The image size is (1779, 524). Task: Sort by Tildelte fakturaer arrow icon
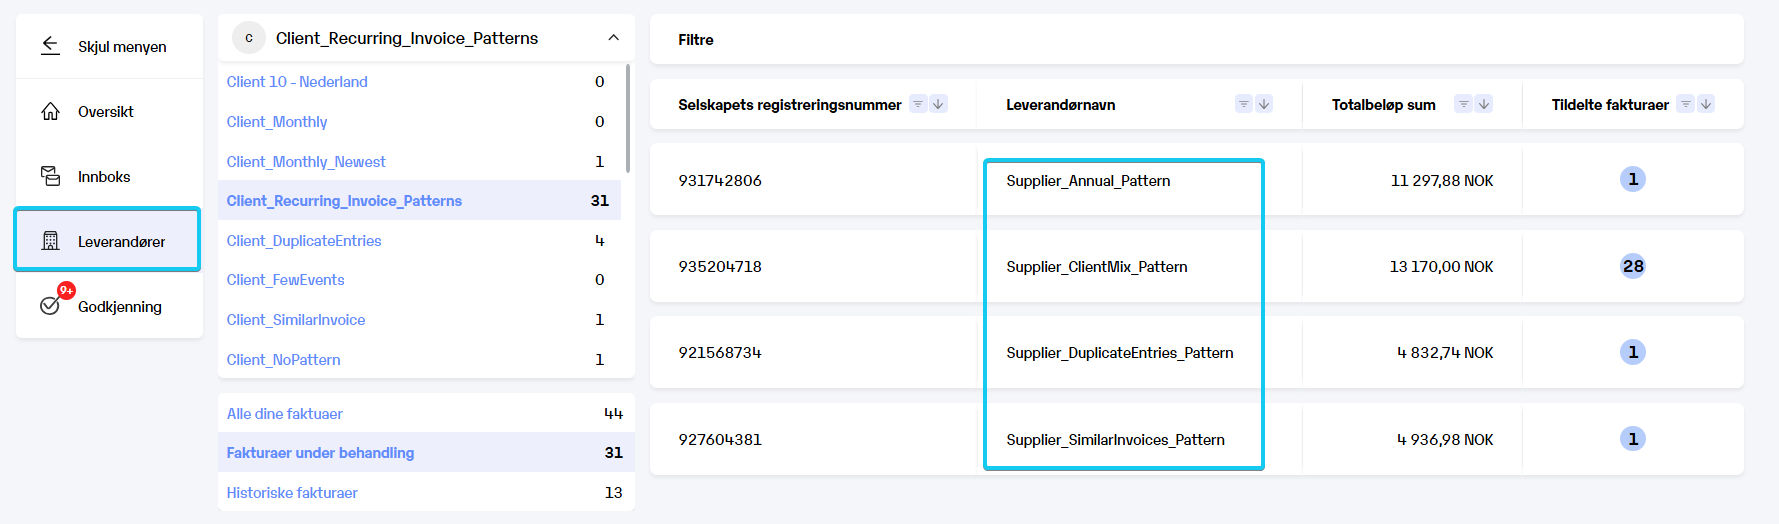click(x=1706, y=104)
